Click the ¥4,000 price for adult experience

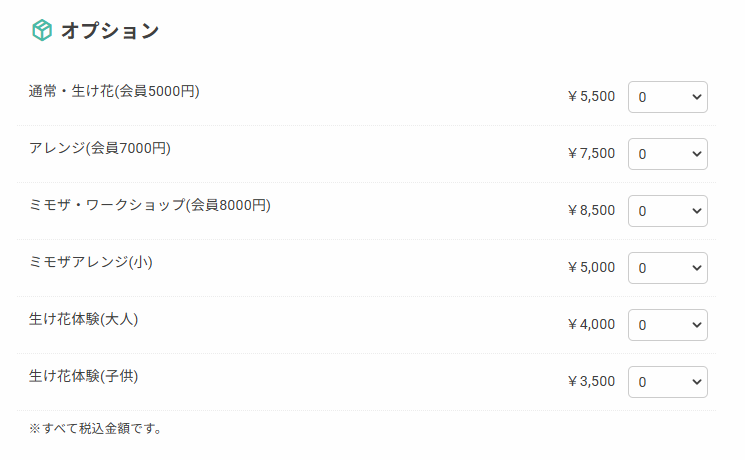[591, 325]
